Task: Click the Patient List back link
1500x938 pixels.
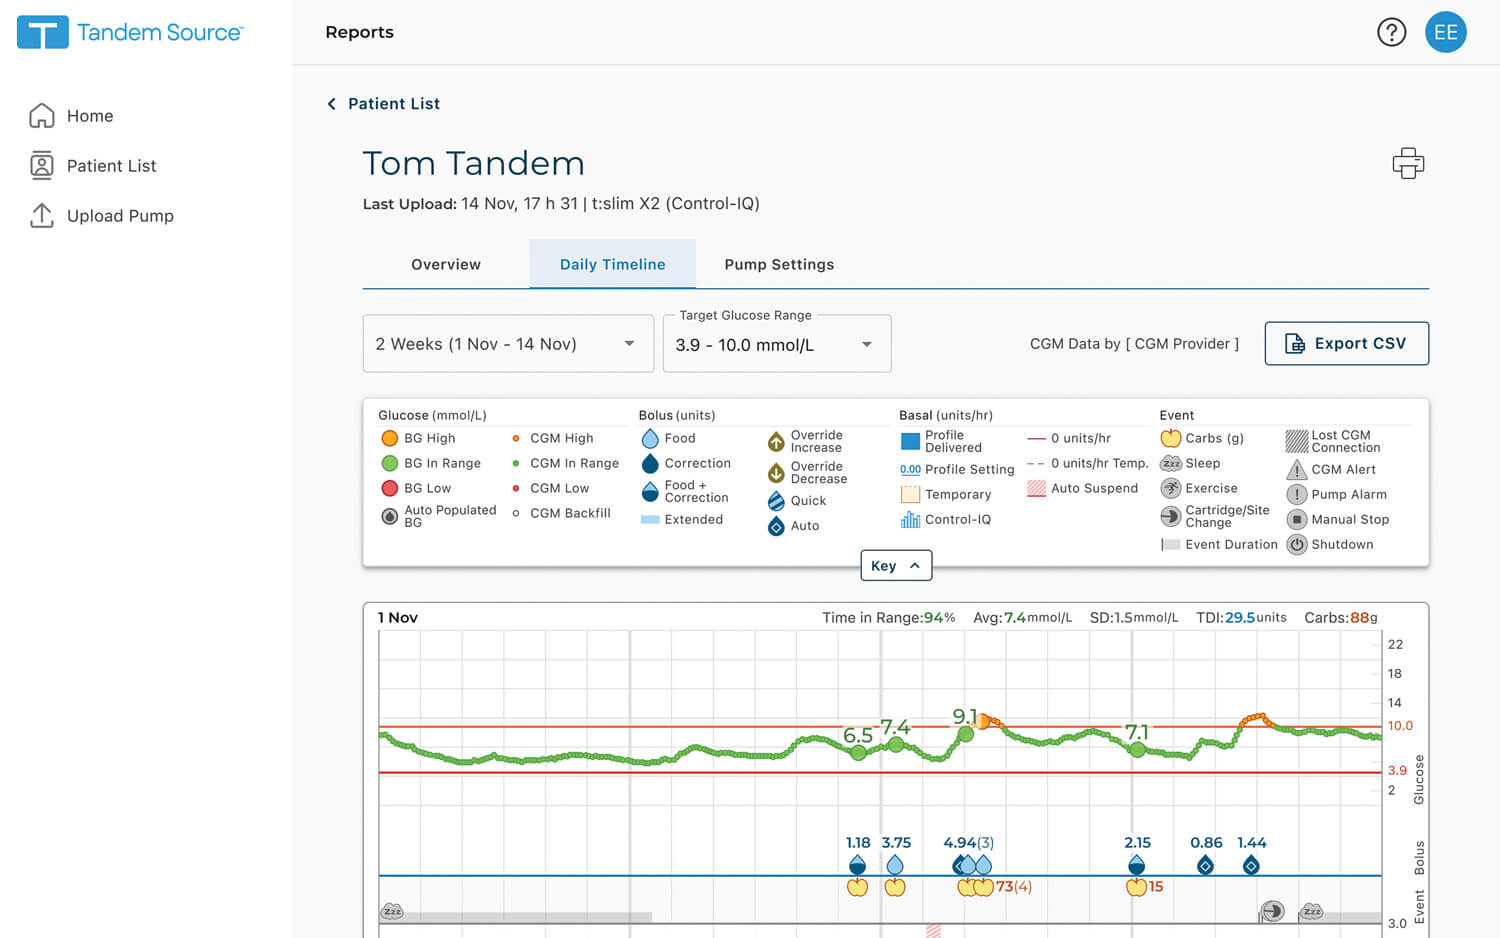Action: pyautogui.click(x=394, y=104)
